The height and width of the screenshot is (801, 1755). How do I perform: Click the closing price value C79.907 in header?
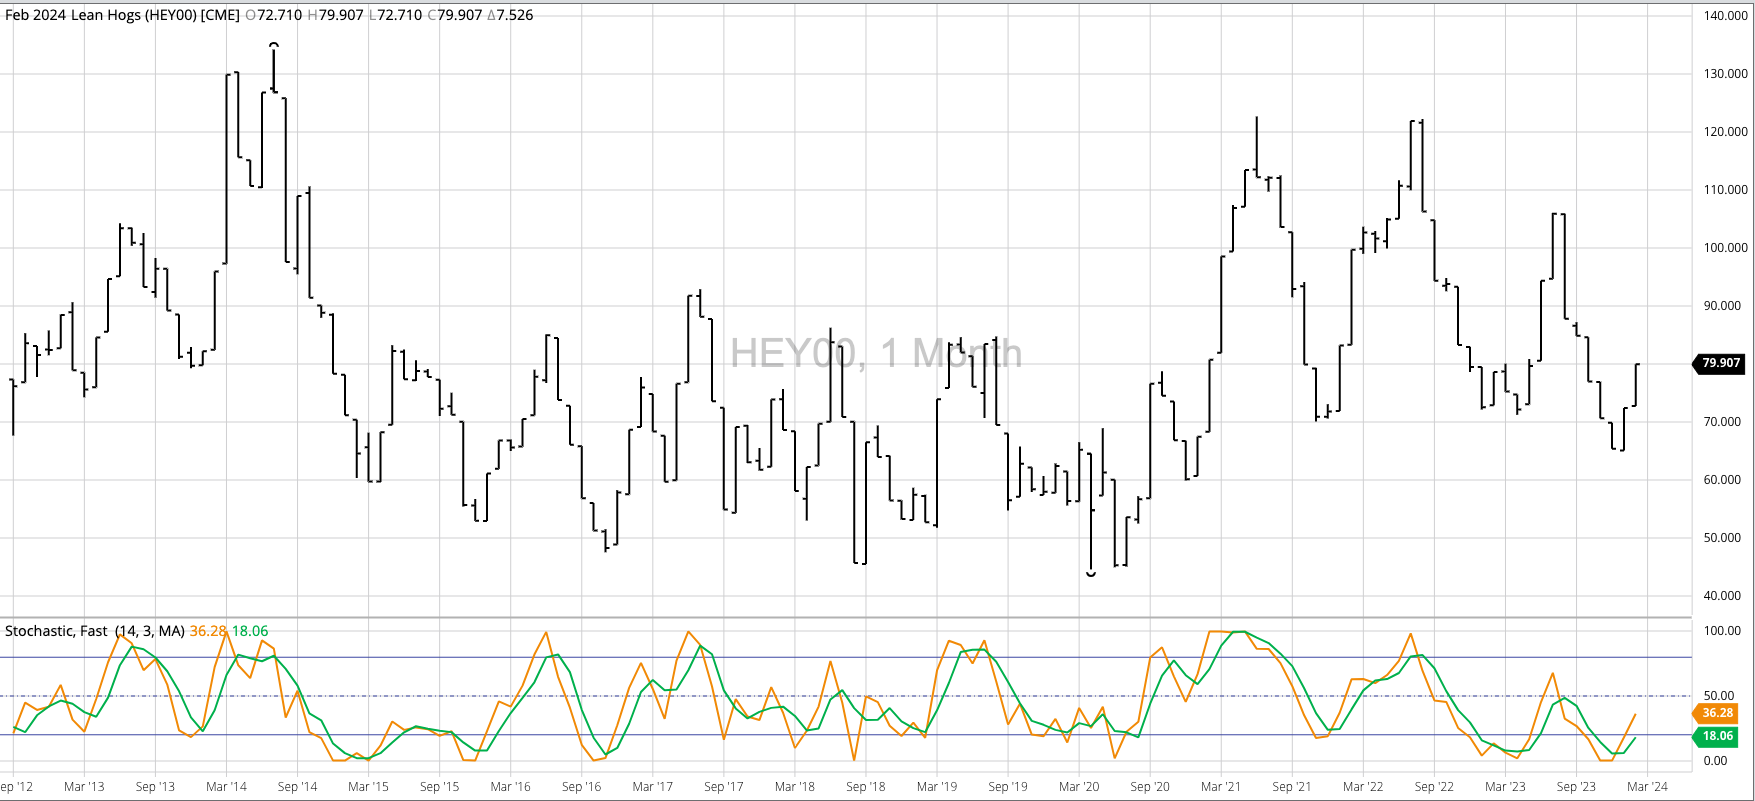[x=454, y=15]
